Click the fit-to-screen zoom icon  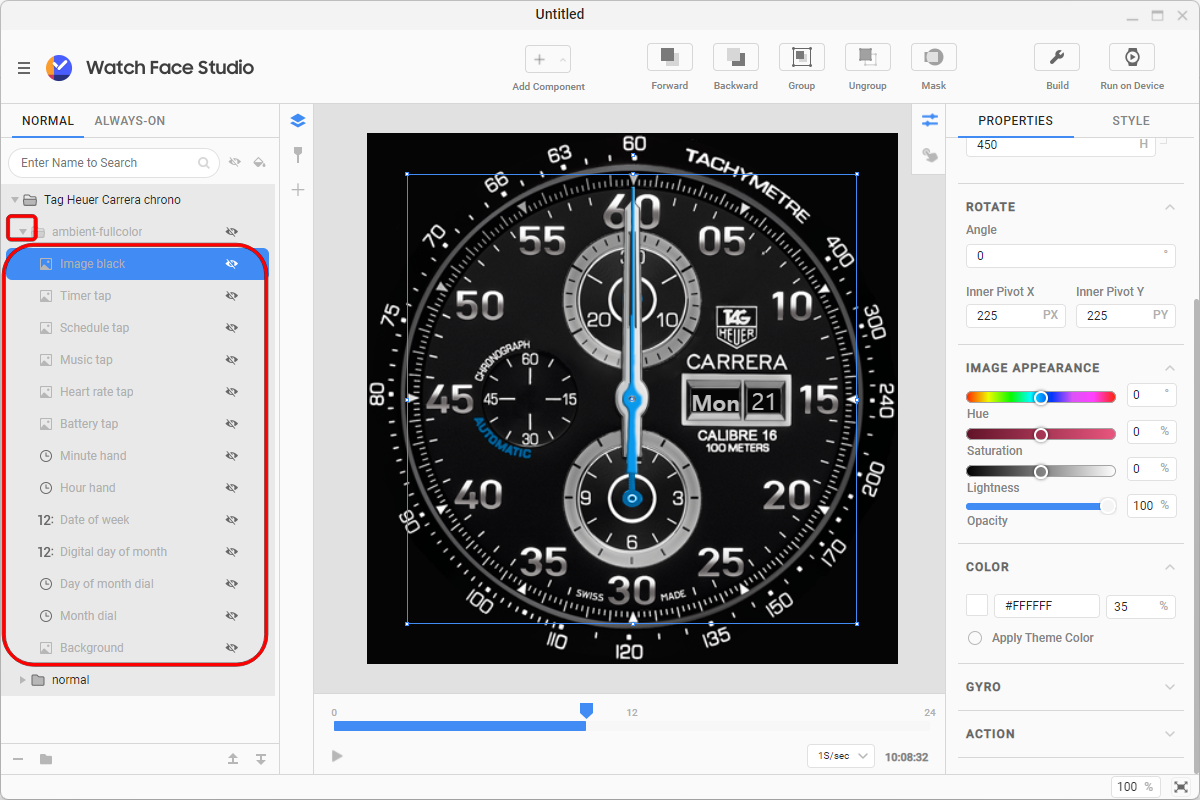1181,787
